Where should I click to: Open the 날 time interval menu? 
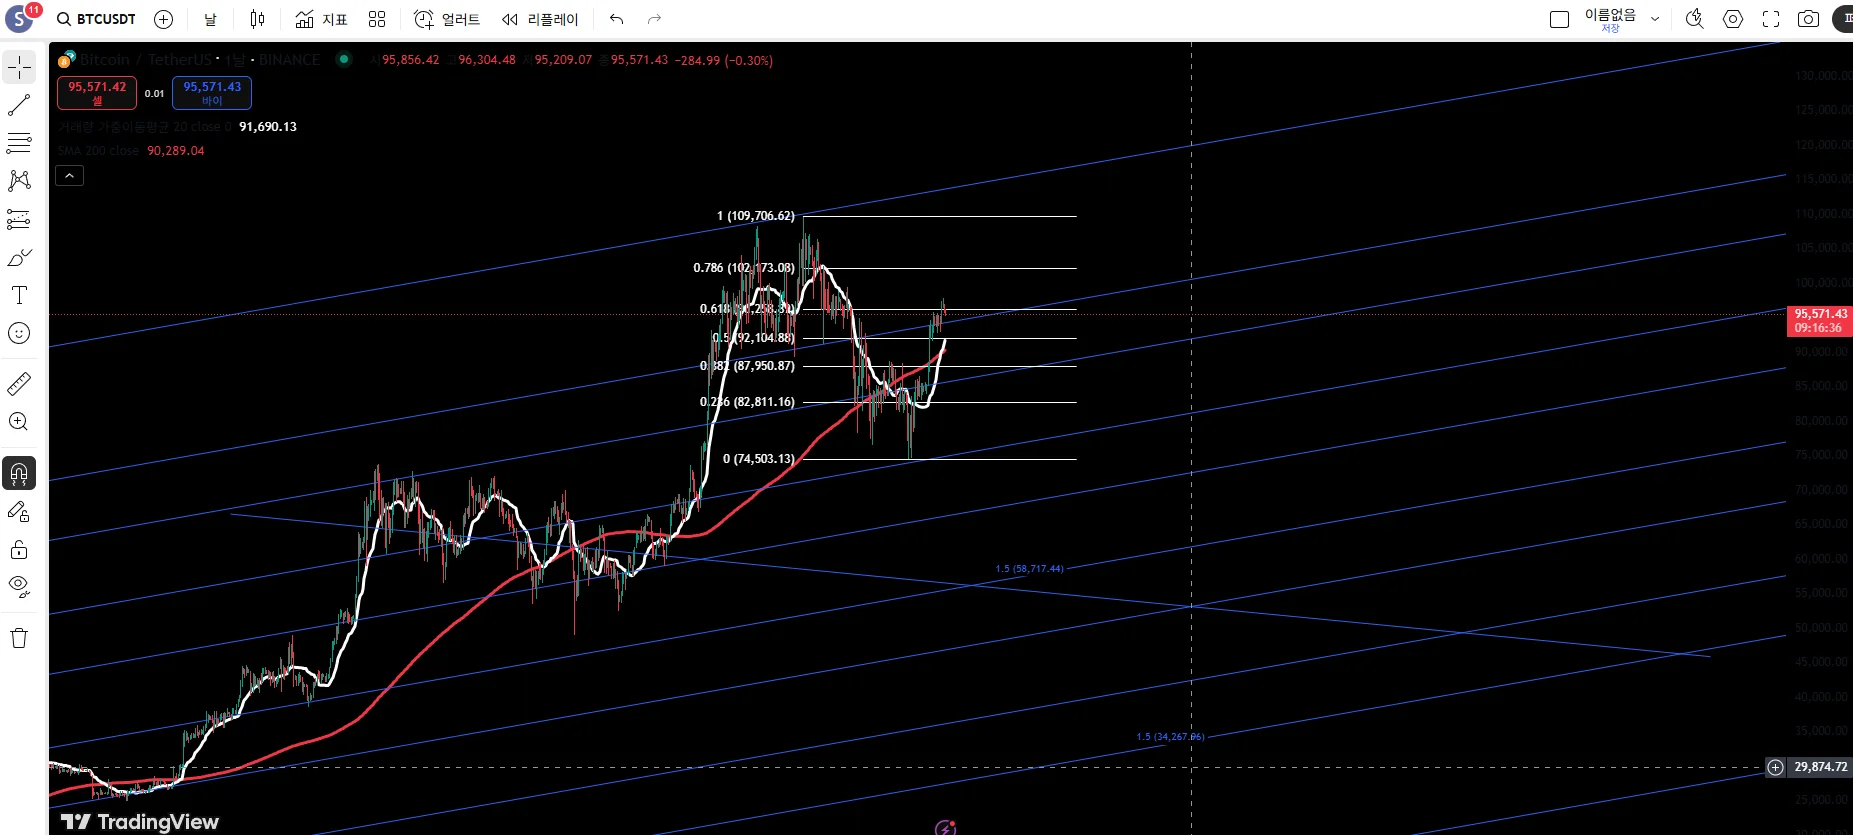click(210, 19)
